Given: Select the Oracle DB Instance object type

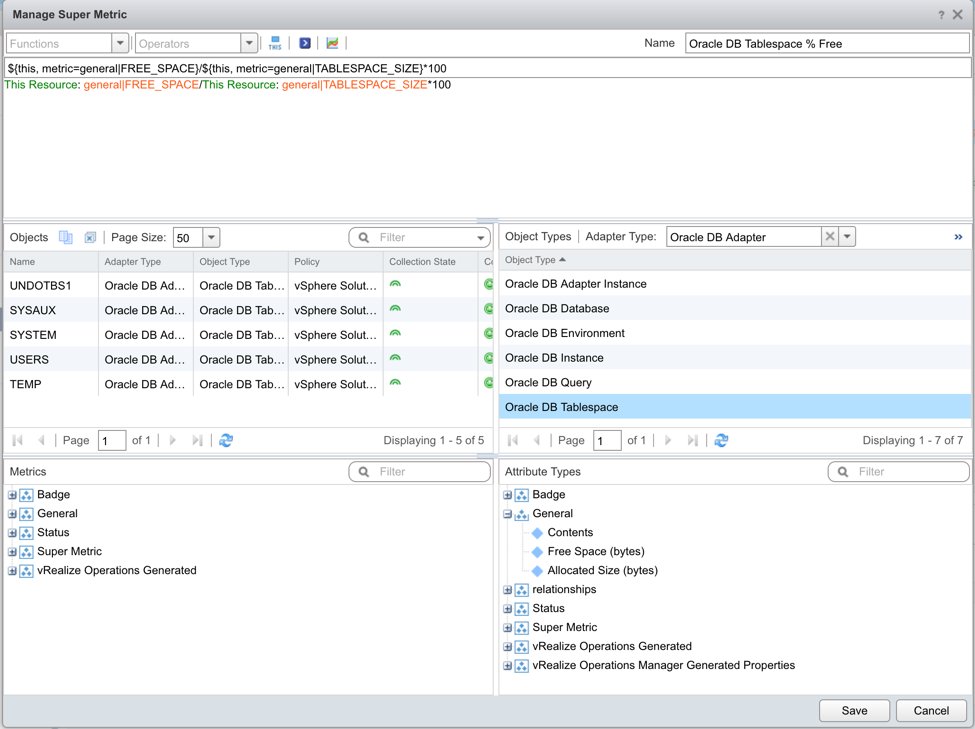Looking at the screenshot, I should click(735, 358).
